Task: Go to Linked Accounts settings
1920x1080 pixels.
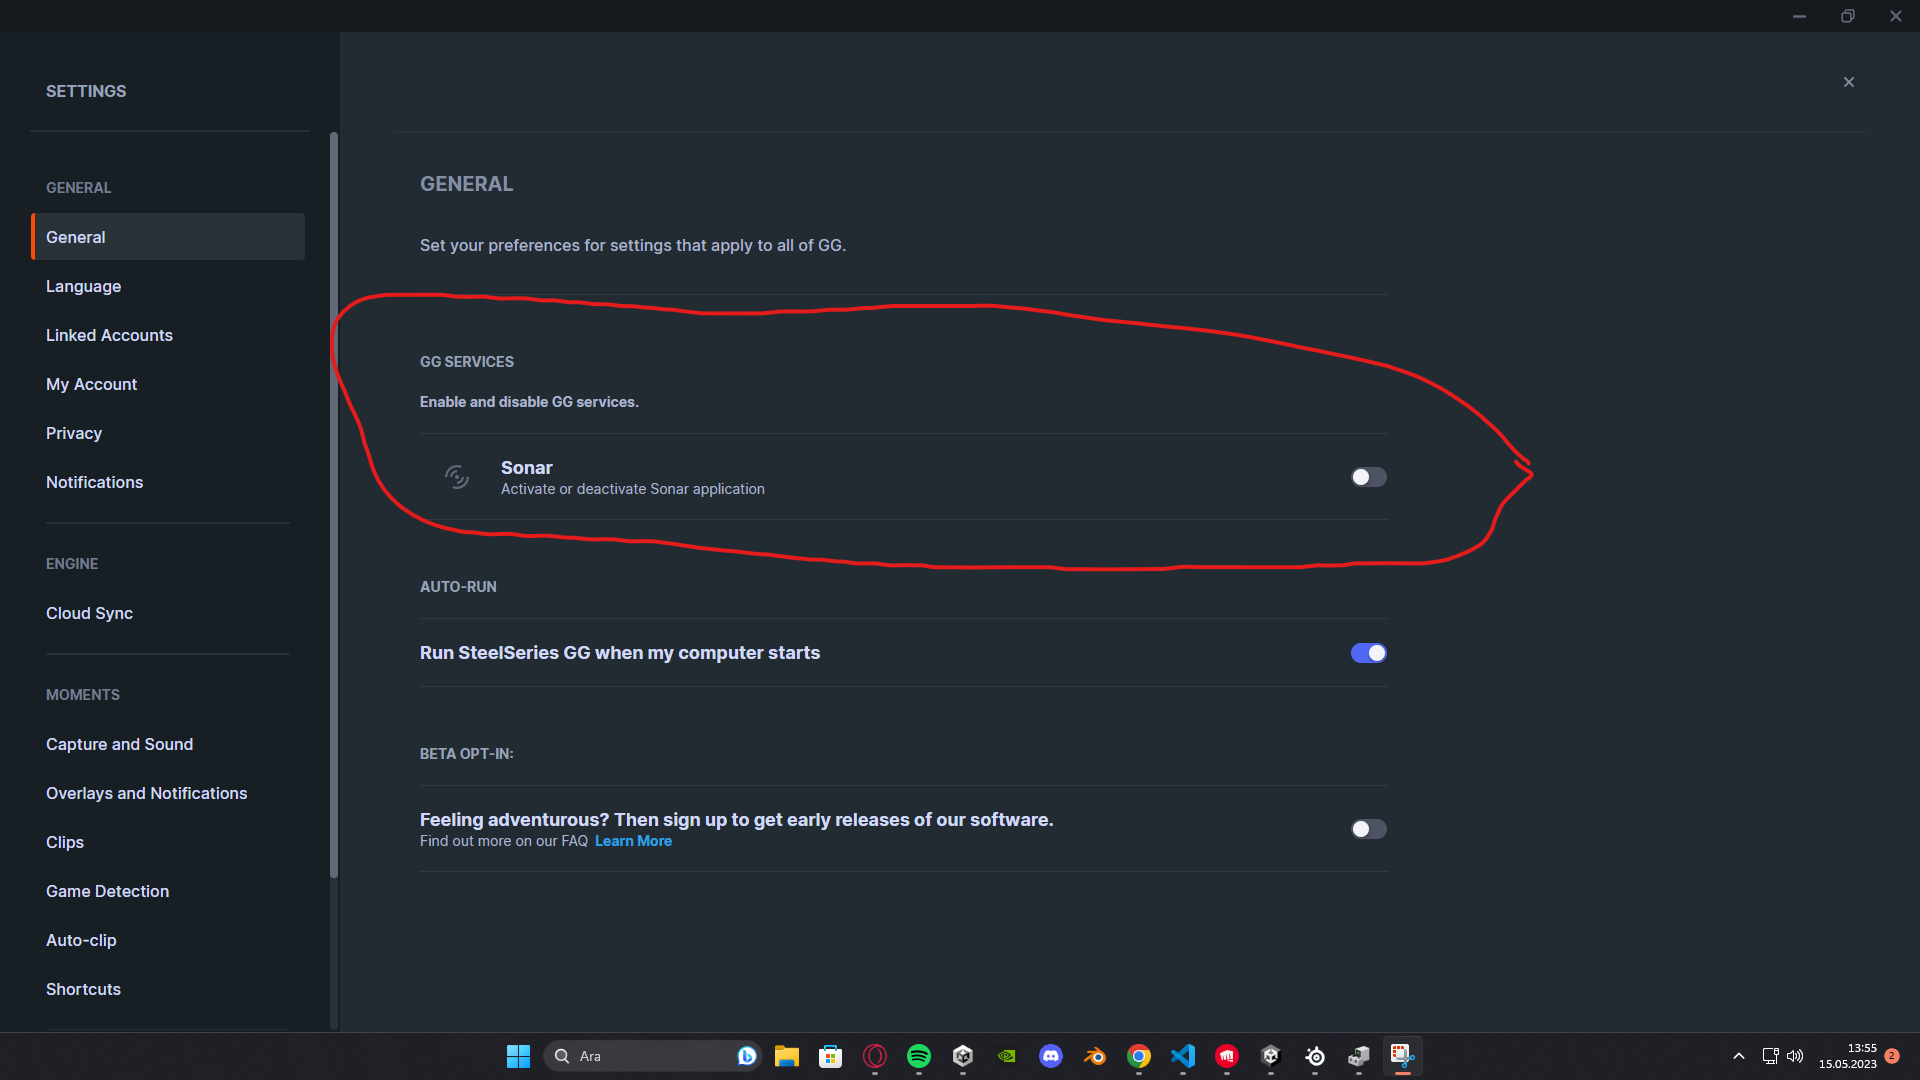Action: (109, 335)
